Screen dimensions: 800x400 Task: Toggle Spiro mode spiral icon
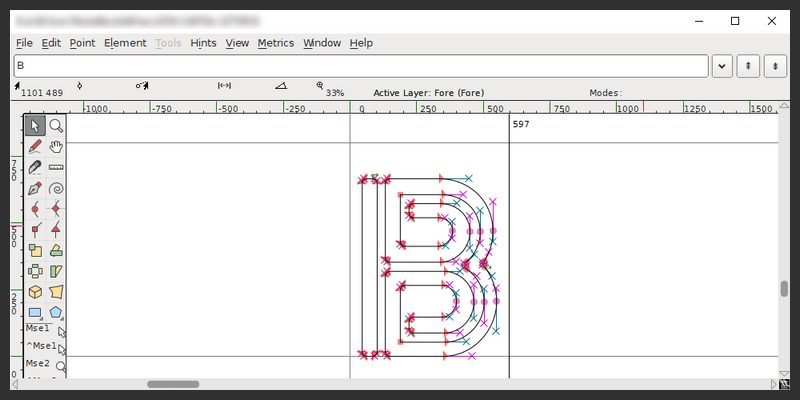pyautogui.click(x=57, y=188)
